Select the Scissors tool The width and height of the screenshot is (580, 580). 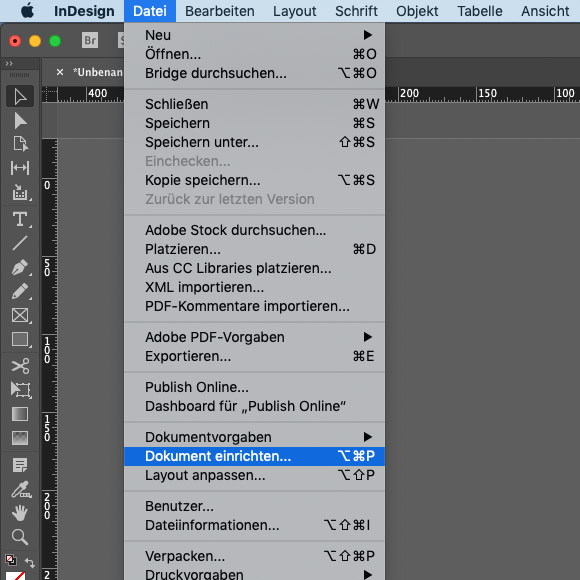(x=20, y=366)
